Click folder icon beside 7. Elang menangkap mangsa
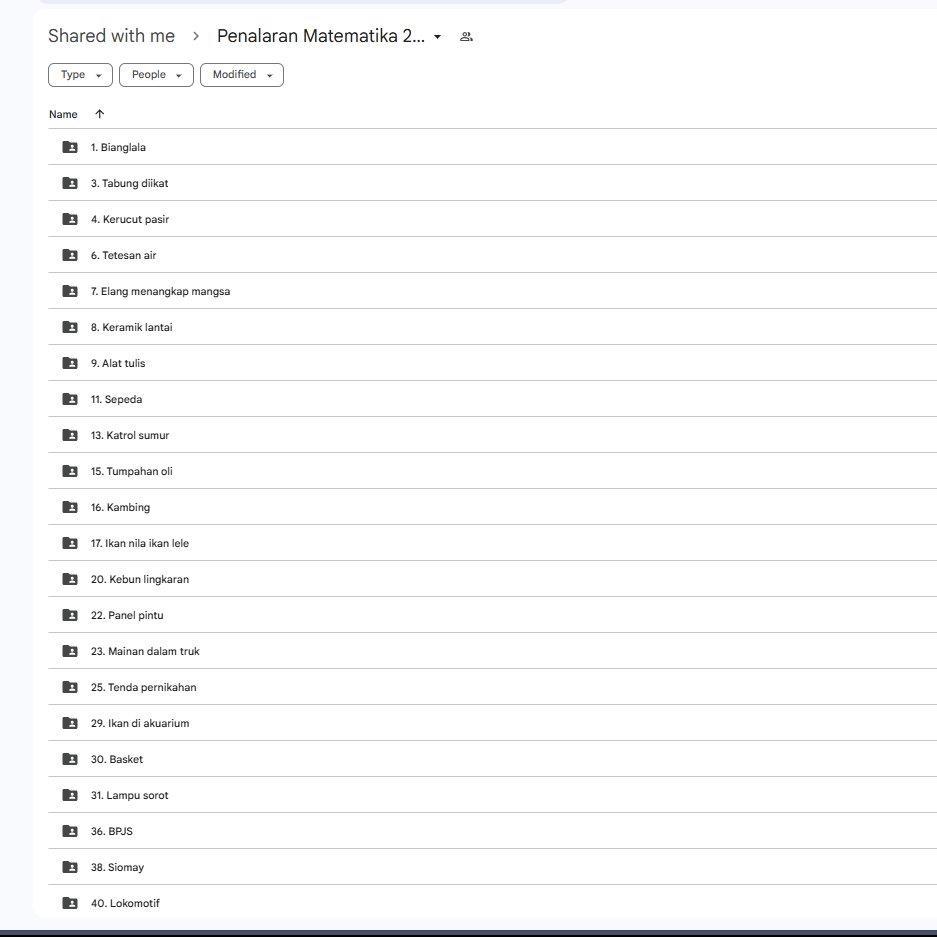Viewport: 937px width, 937px height. coord(70,291)
